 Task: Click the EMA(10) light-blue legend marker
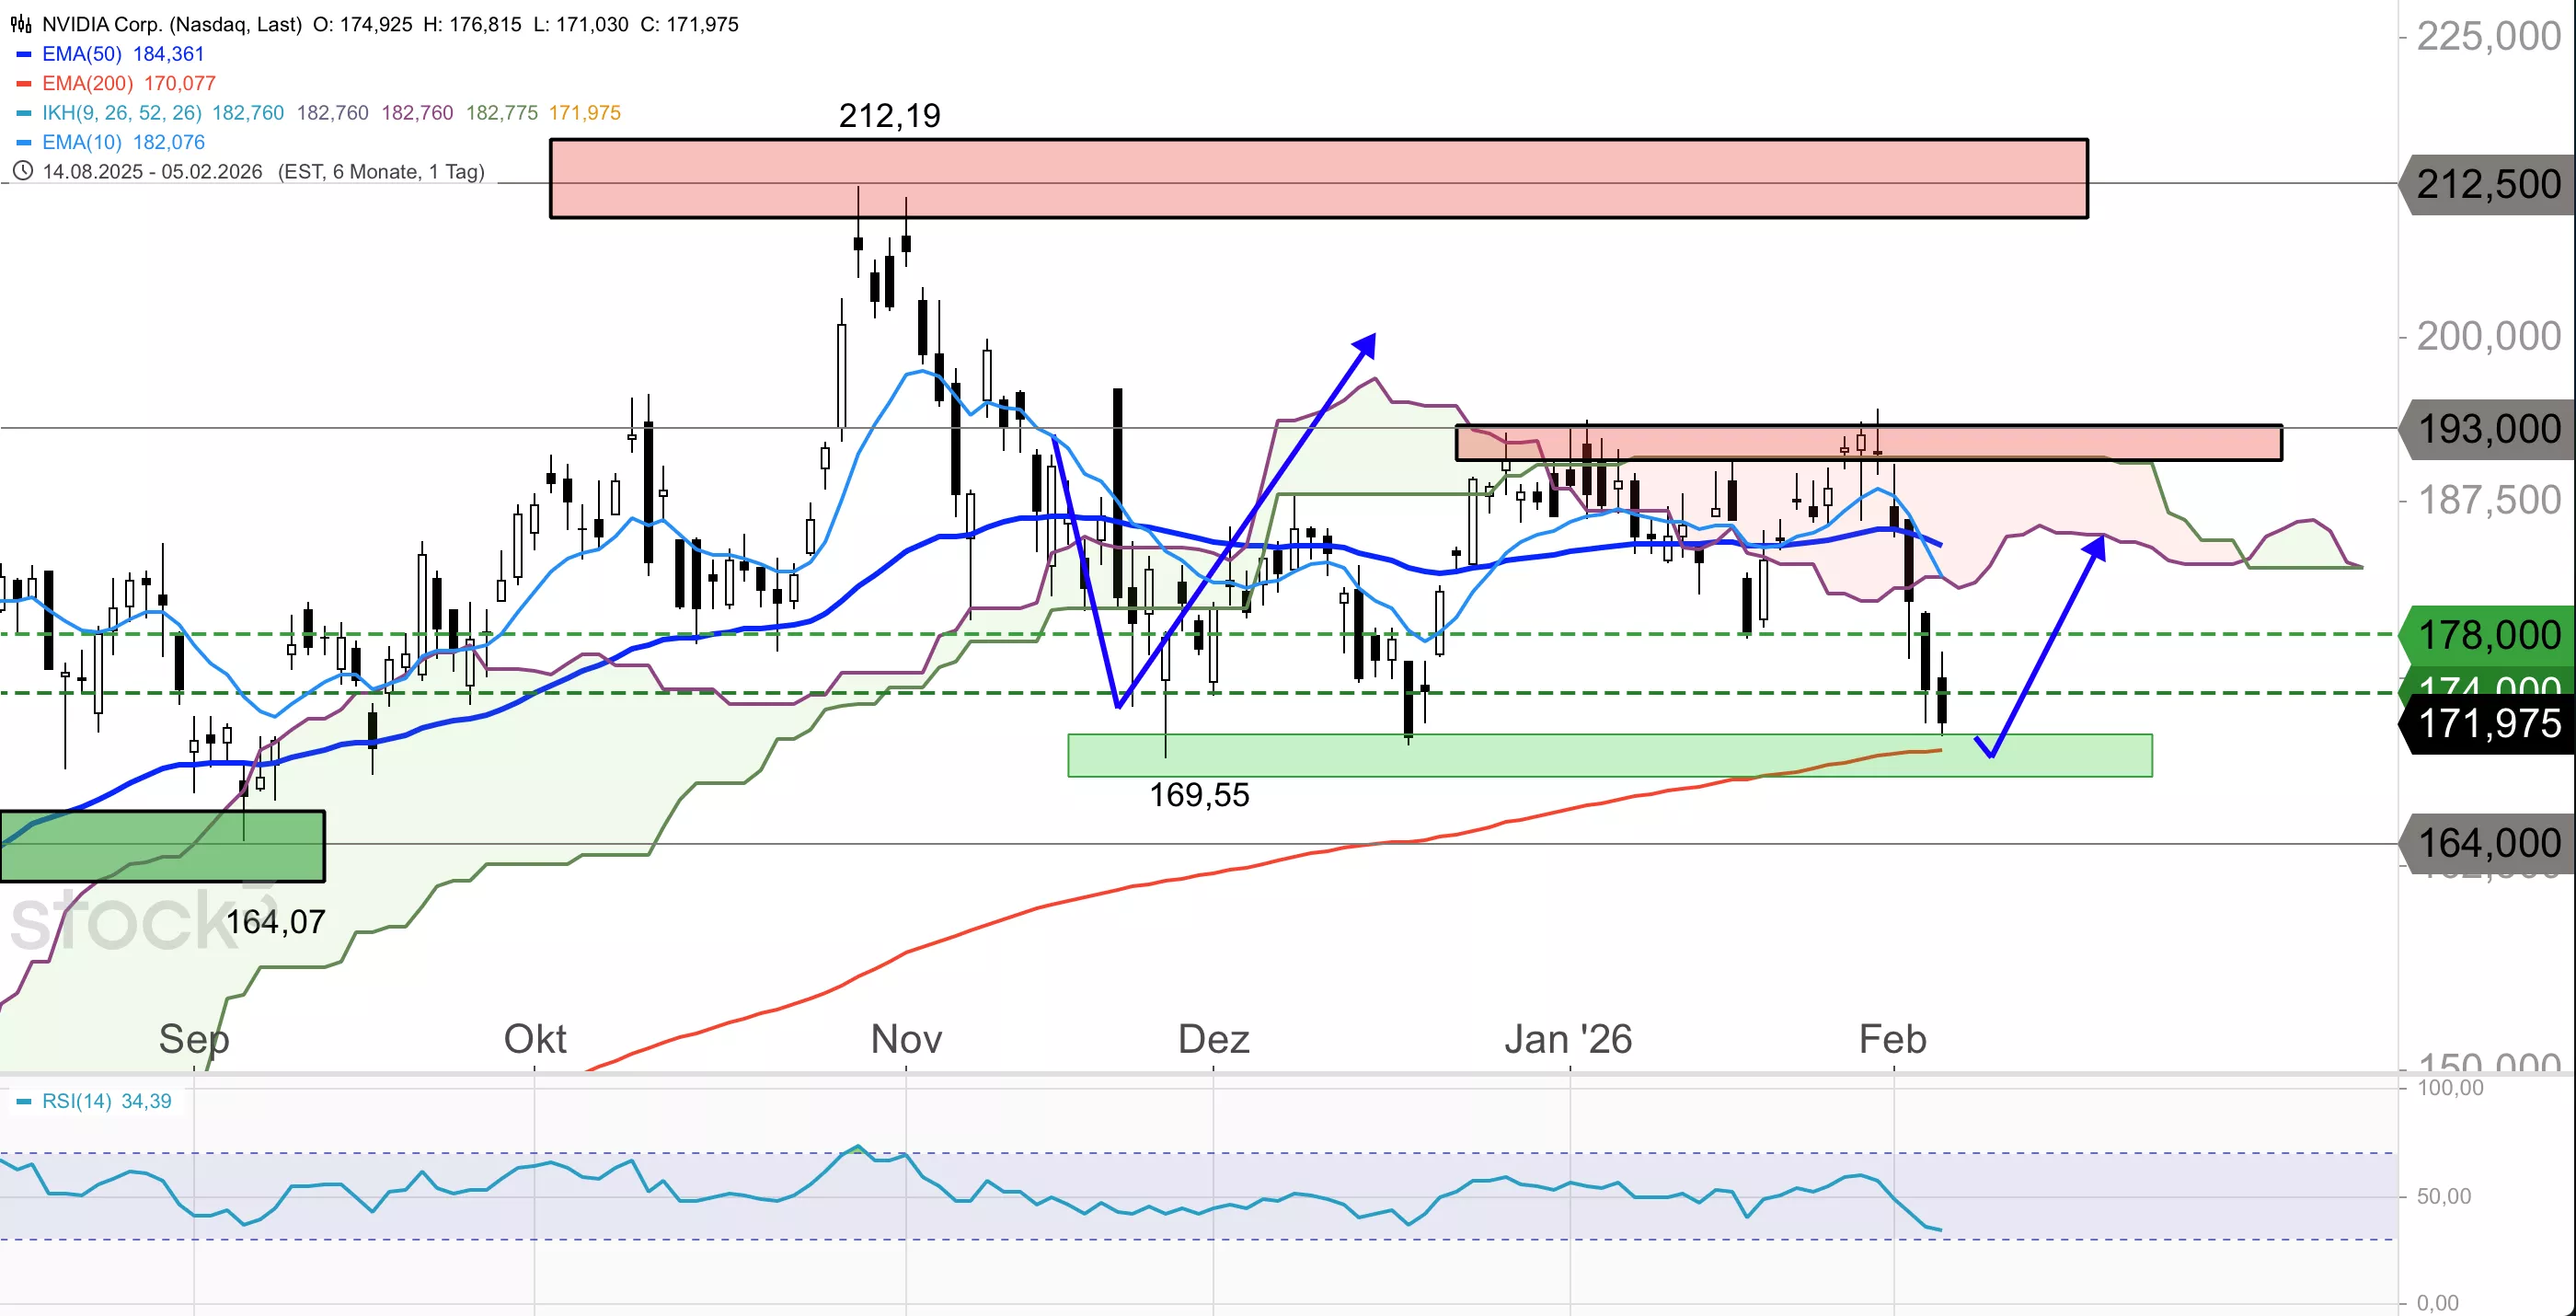[24, 143]
